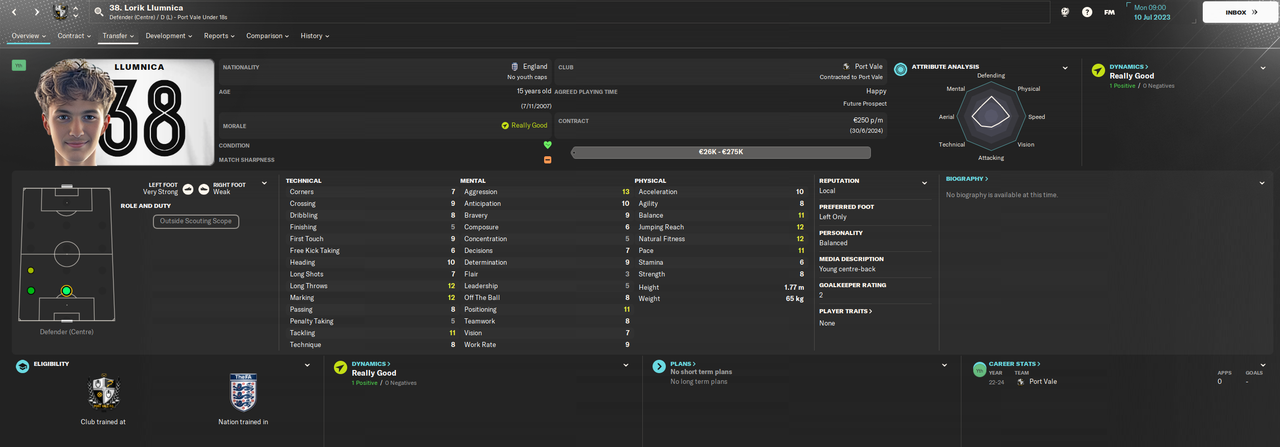The width and height of the screenshot is (1280, 447).
Task: Click the England flag icon beside nationality
Action: [515, 66]
